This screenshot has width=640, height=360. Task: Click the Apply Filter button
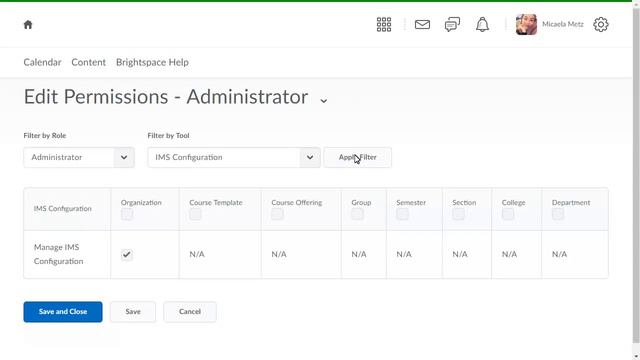tap(358, 158)
